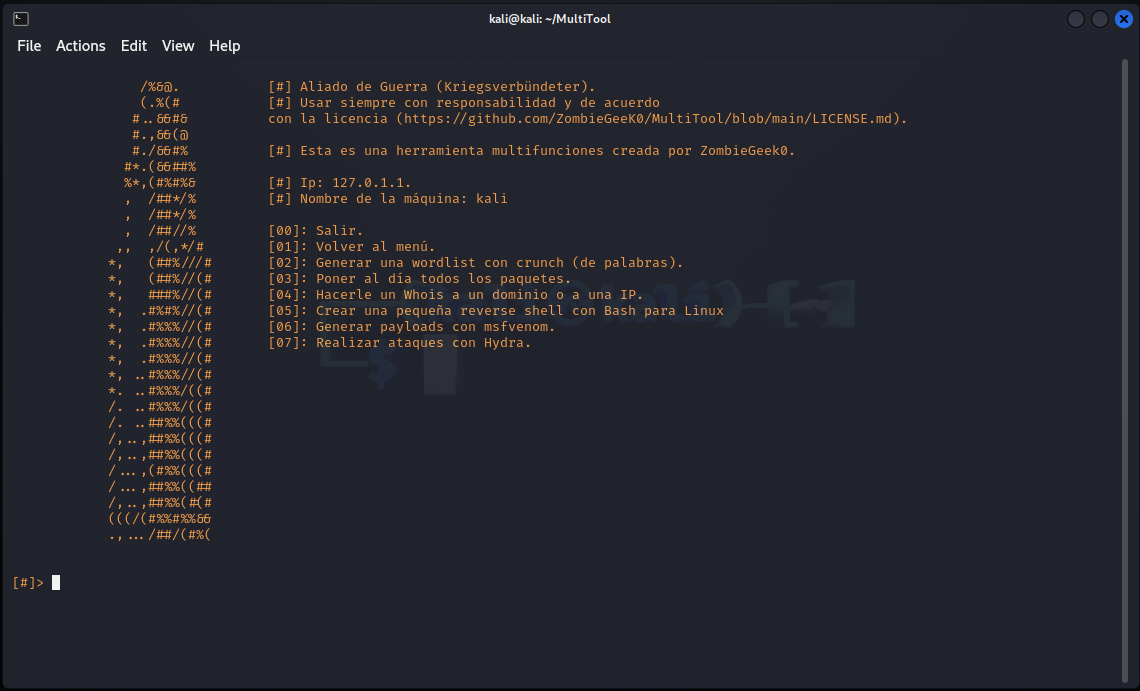Click the window title 'kali@kali: ~/MultiTool'
Viewport: 1140px width, 691px height.
click(550, 19)
